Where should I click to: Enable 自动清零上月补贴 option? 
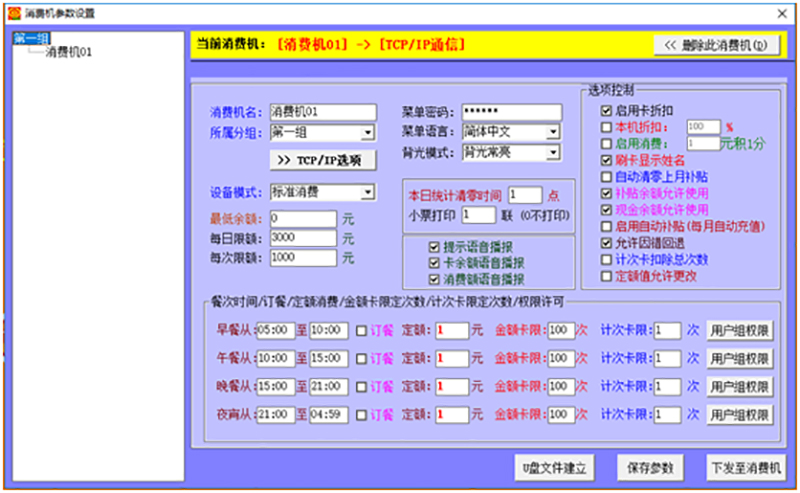[606, 176]
